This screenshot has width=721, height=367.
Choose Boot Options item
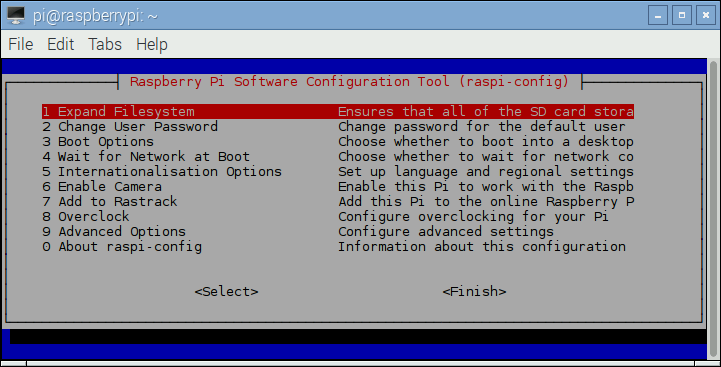click(x=338, y=142)
